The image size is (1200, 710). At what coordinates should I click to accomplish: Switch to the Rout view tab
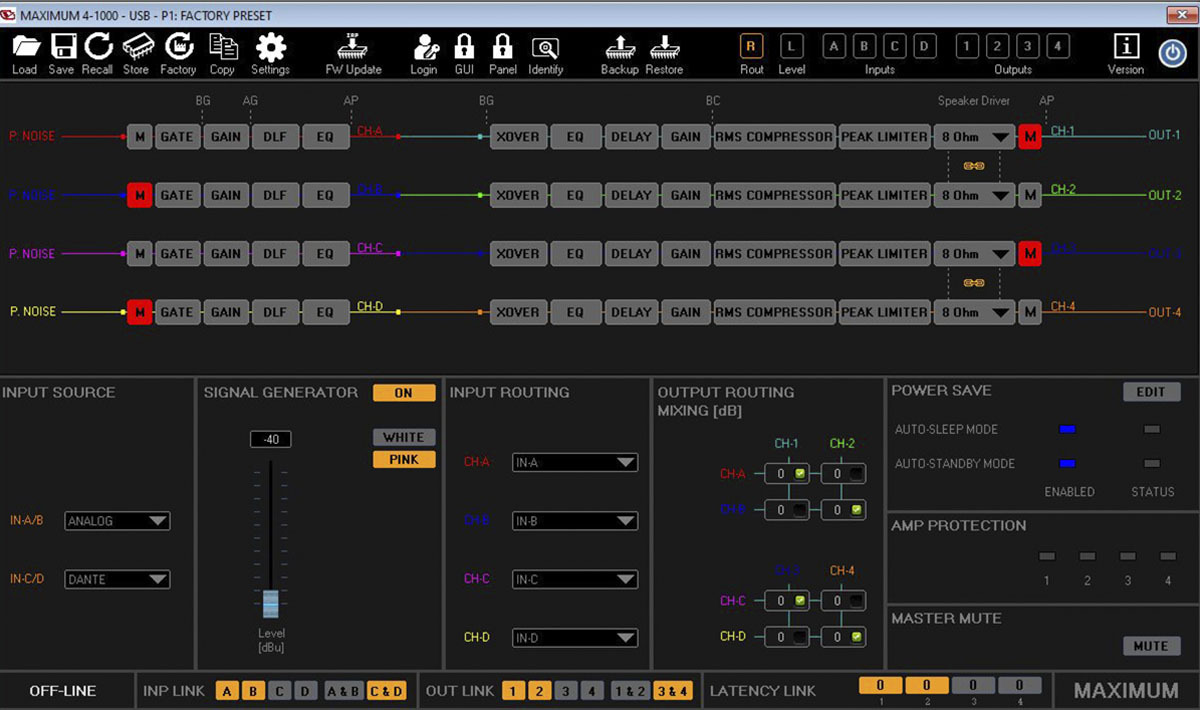pos(752,46)
